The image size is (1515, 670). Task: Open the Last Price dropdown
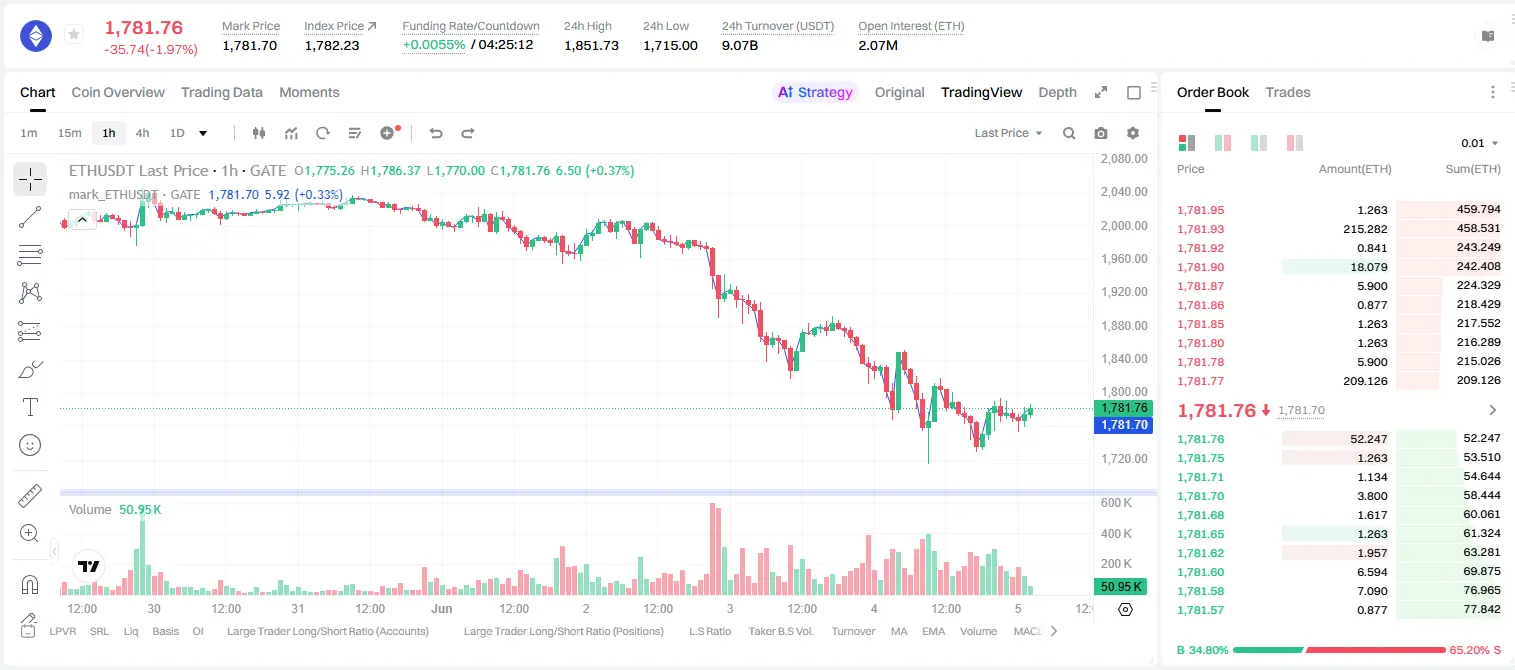pyautogui.click(x=1008, y=133)
